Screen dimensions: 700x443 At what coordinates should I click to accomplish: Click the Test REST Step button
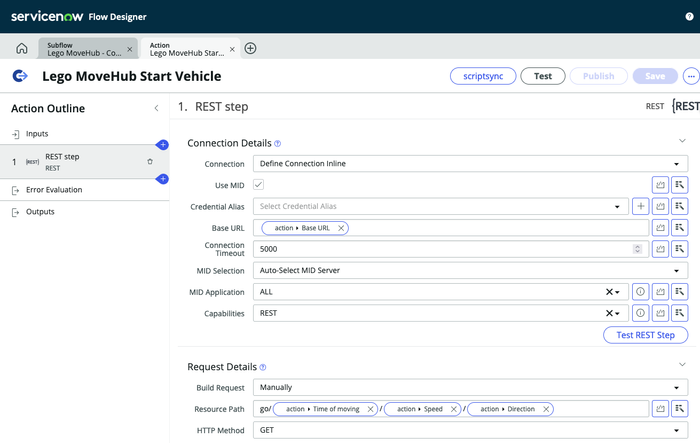(x=646, y=335)
